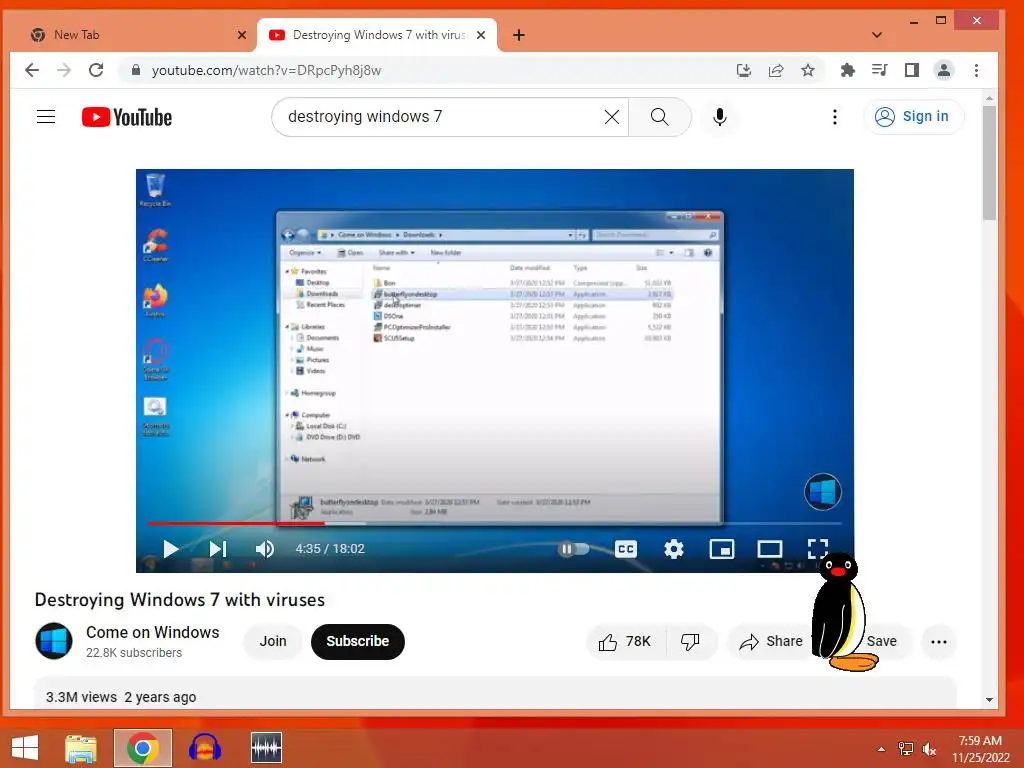Bookmark this page with the star icon
Image resolution: width=1024 pixels, height=768 pixels.
808,70
